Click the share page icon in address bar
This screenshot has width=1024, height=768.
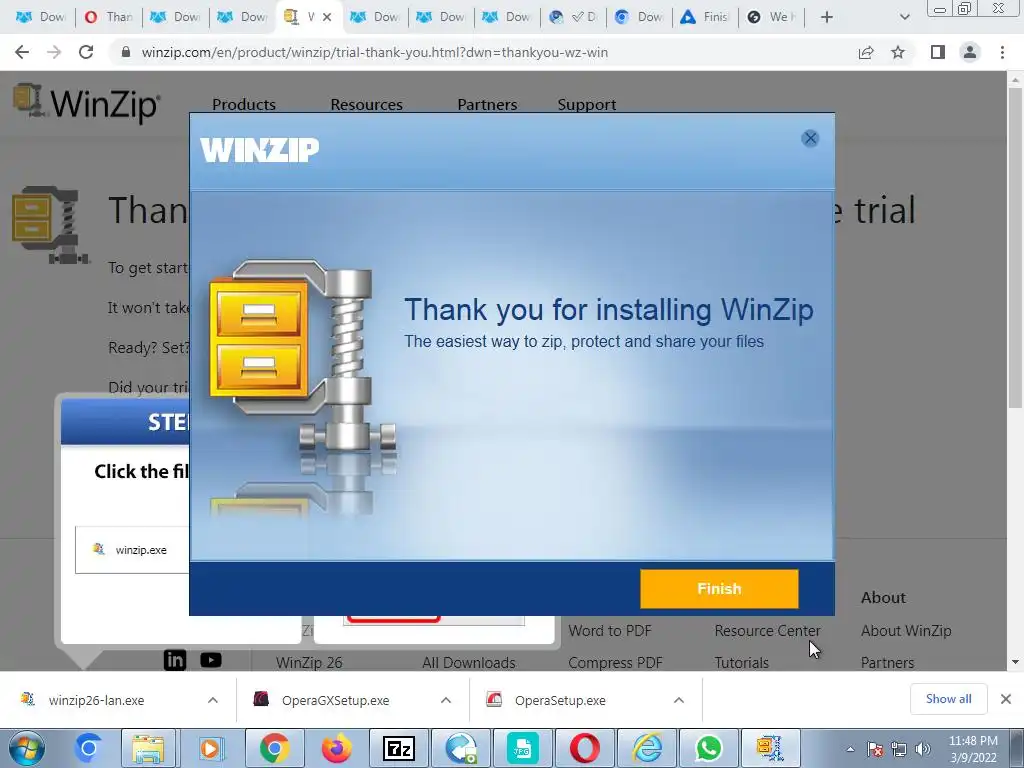click(x=866, y=52)
